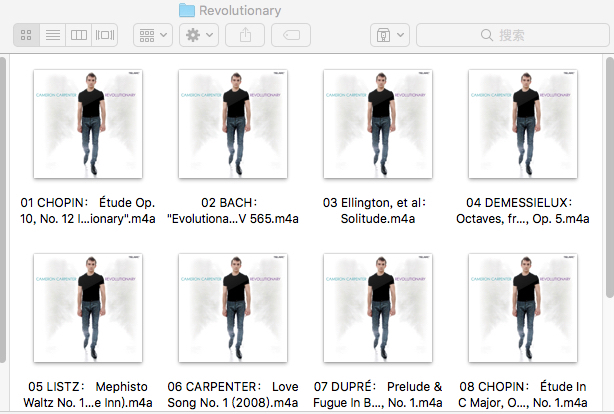The width and height of the screenshot is (614, 414).
Task: Click the left-side vertical scrollbar thumb
Action: (x=3, y=210)
